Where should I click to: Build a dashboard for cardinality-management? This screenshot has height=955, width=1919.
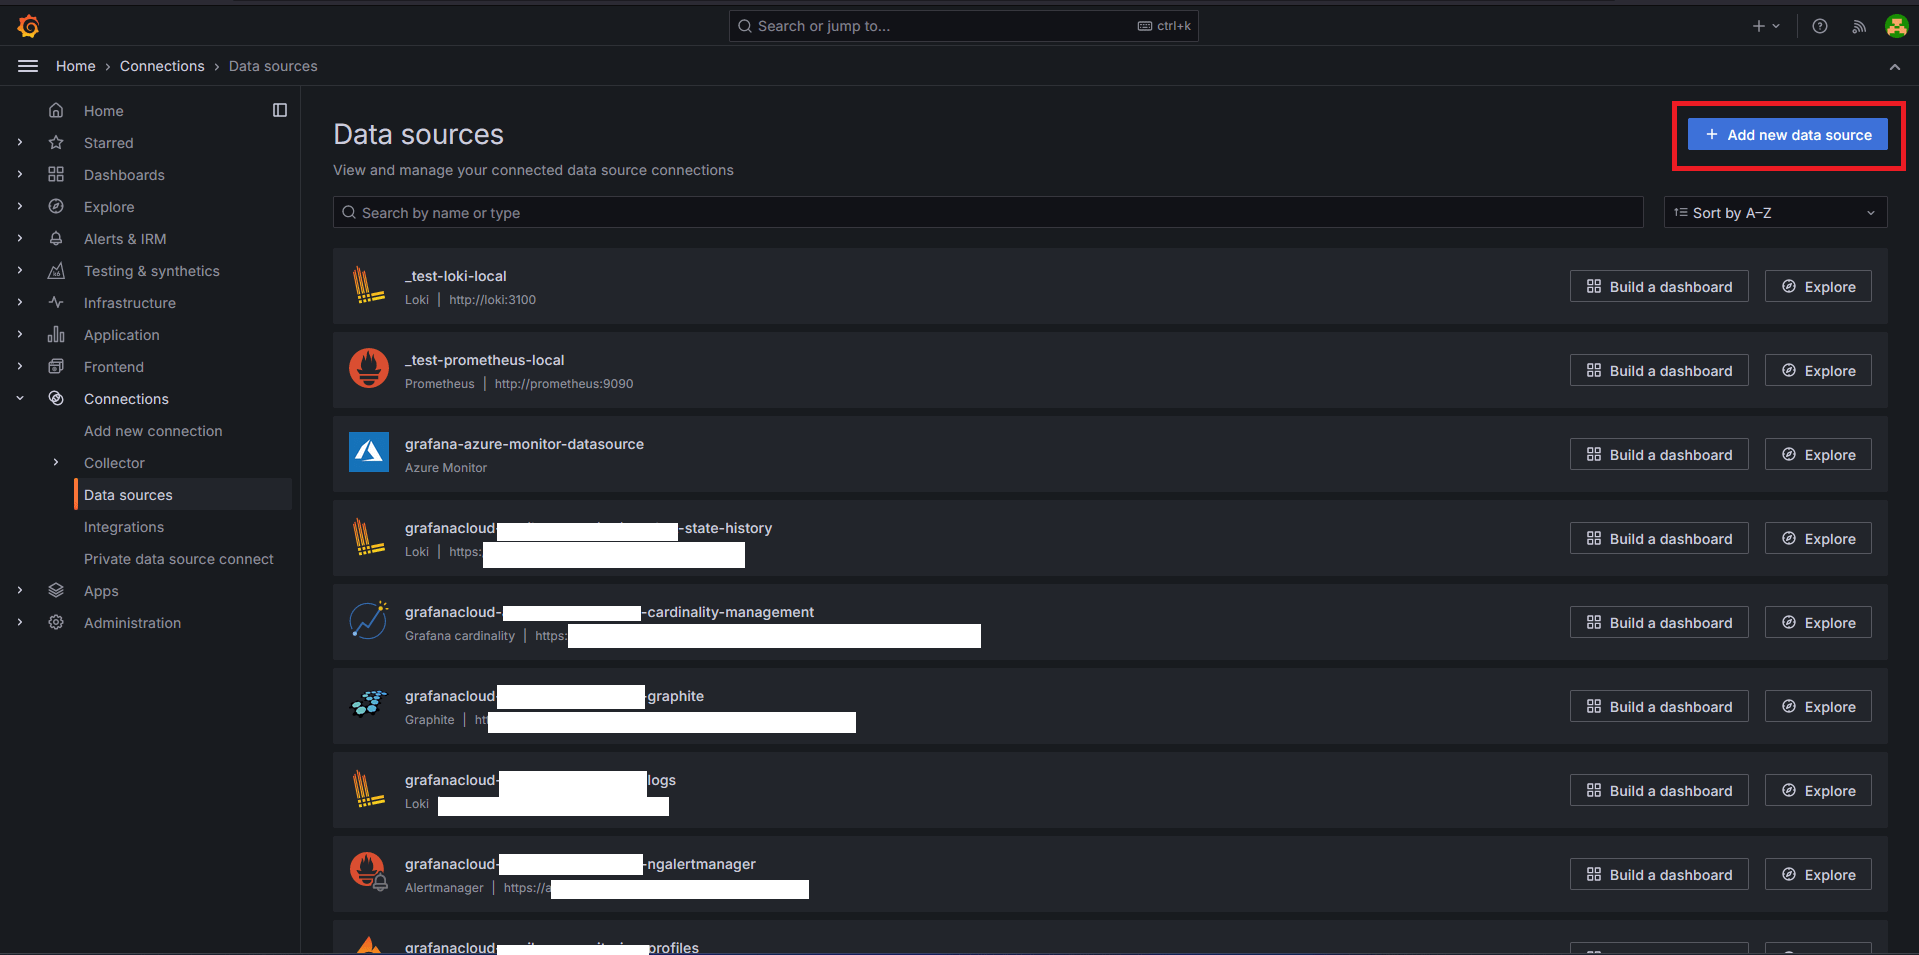pos(1659,622)
